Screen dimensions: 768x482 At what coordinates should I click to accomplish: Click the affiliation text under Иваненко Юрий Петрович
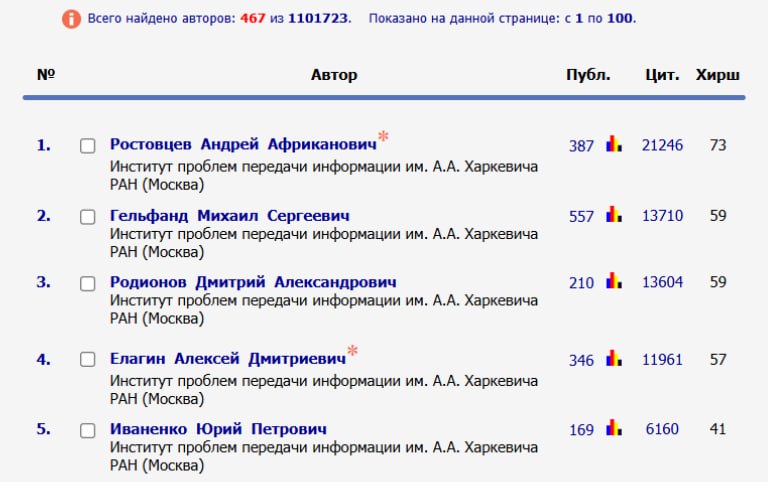point(324,456)
